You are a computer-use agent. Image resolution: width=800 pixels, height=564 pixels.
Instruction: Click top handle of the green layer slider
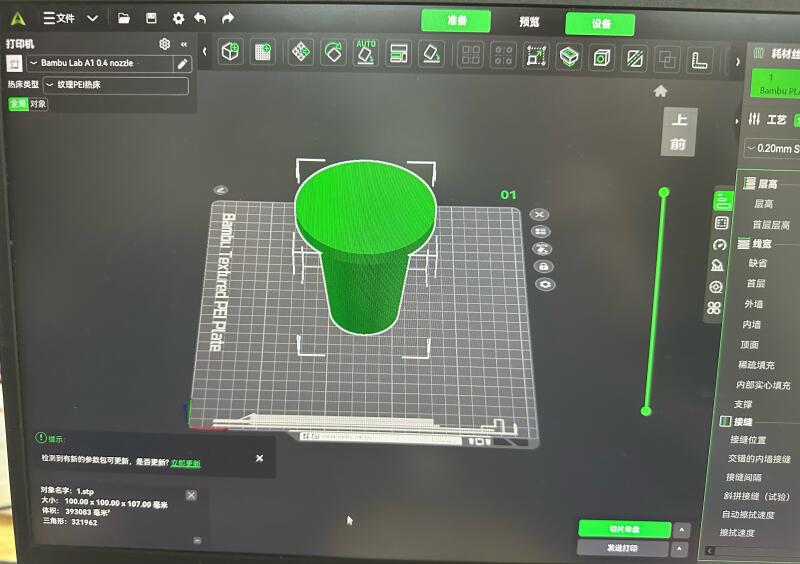tap(662, 192)
